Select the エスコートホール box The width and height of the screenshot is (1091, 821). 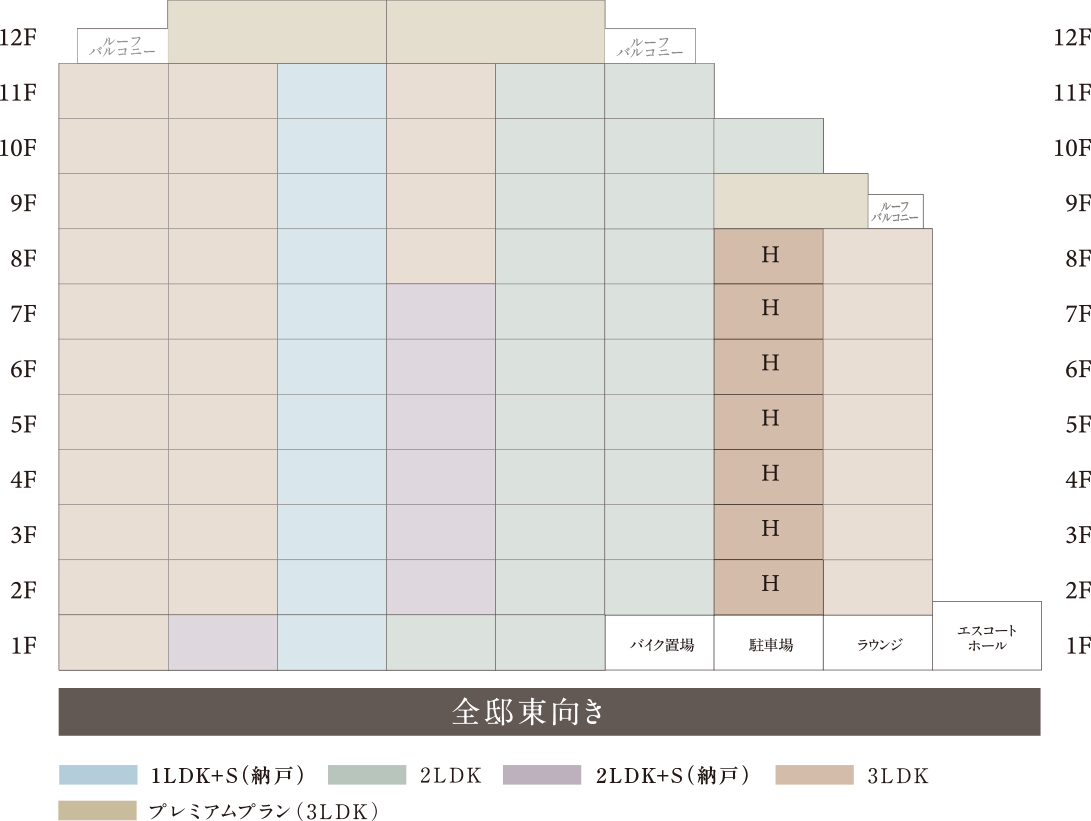coord(987,636)
